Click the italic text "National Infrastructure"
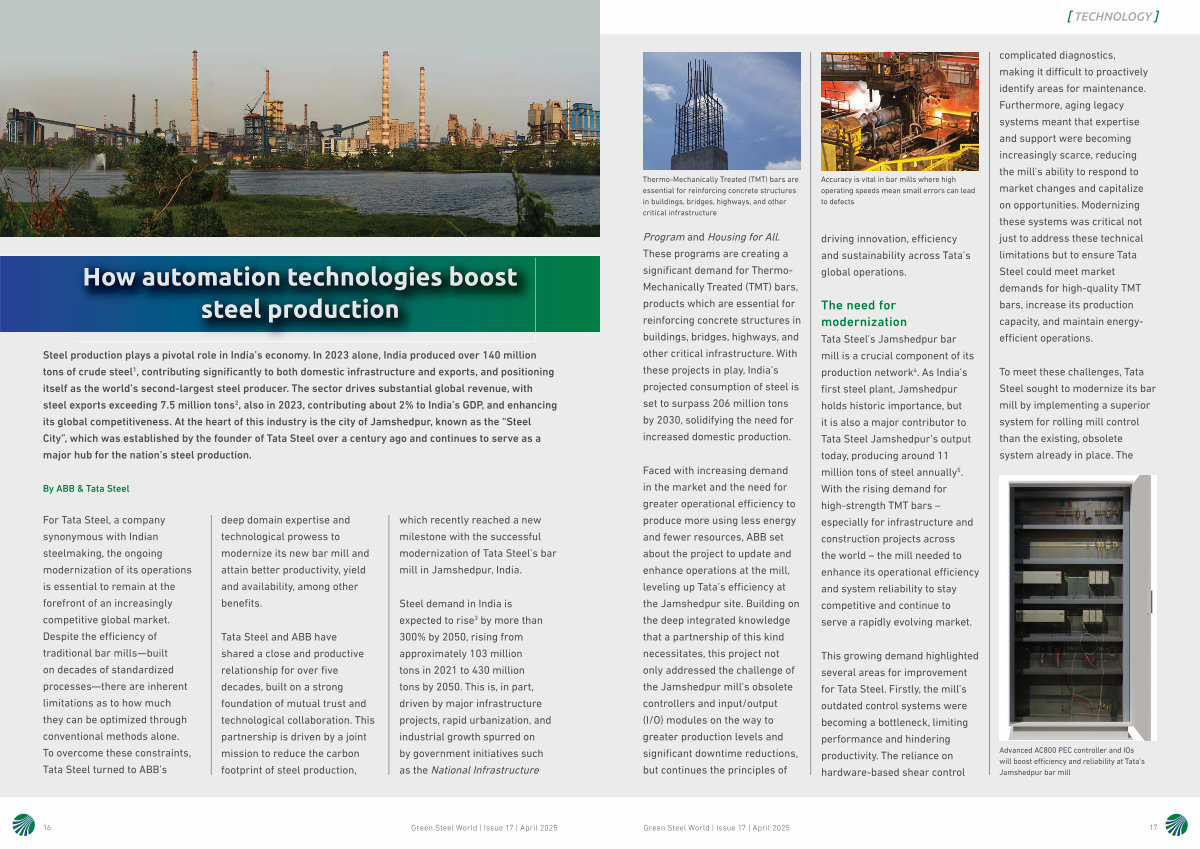Image resolution: width=1200 pixels, height=849 pixels. pyautogui.click(x=483, y=770)
